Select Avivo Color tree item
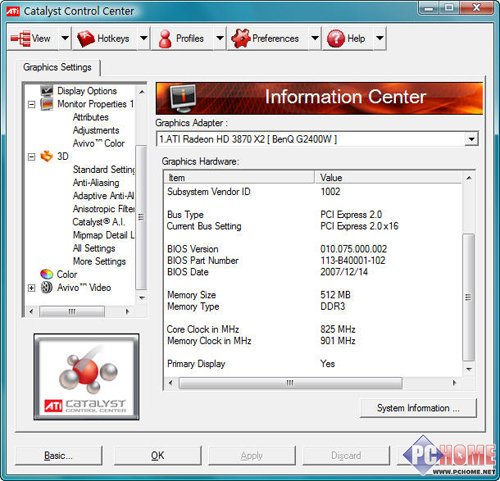The image size is (500, 481). coord(99,143)
